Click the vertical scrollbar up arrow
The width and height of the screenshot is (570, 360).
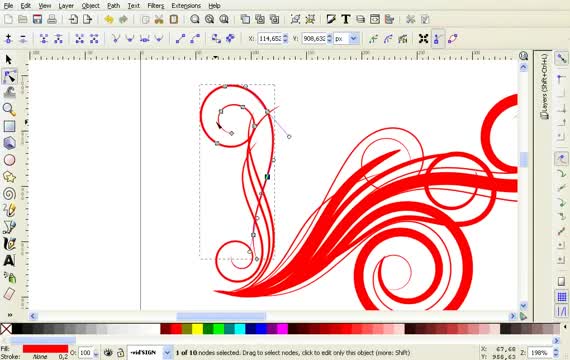523,67
